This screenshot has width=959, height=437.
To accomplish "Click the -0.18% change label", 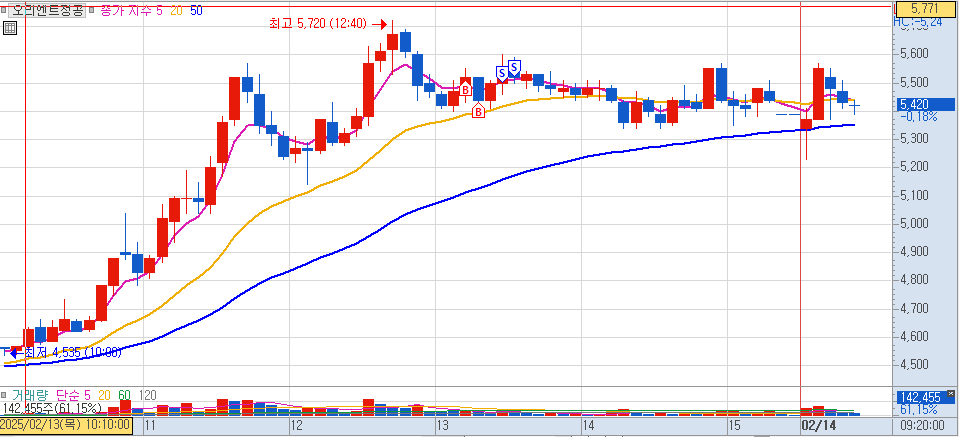I will coord(917,117).
